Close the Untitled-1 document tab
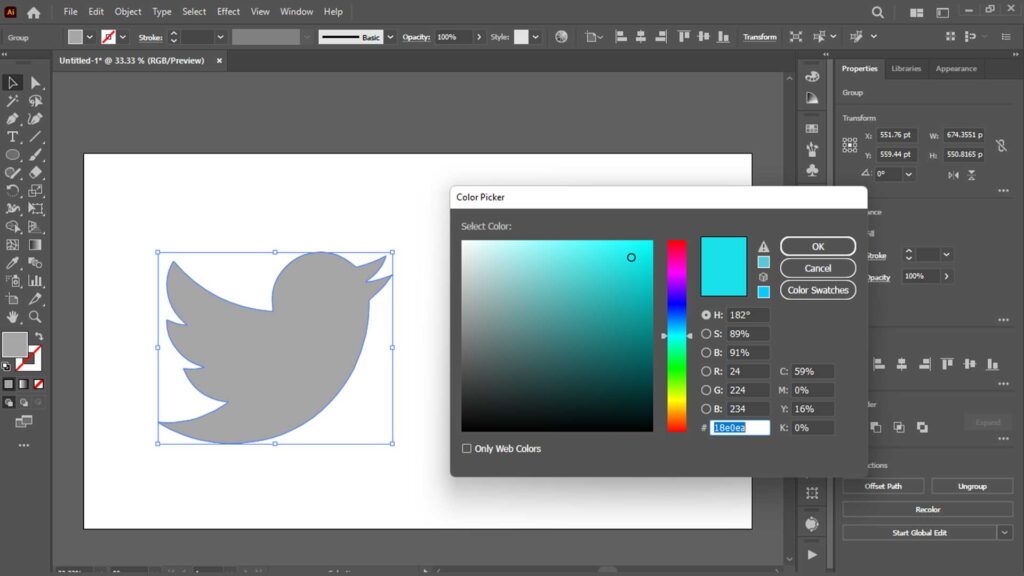Screen dimensions: 1024x576 219,61
